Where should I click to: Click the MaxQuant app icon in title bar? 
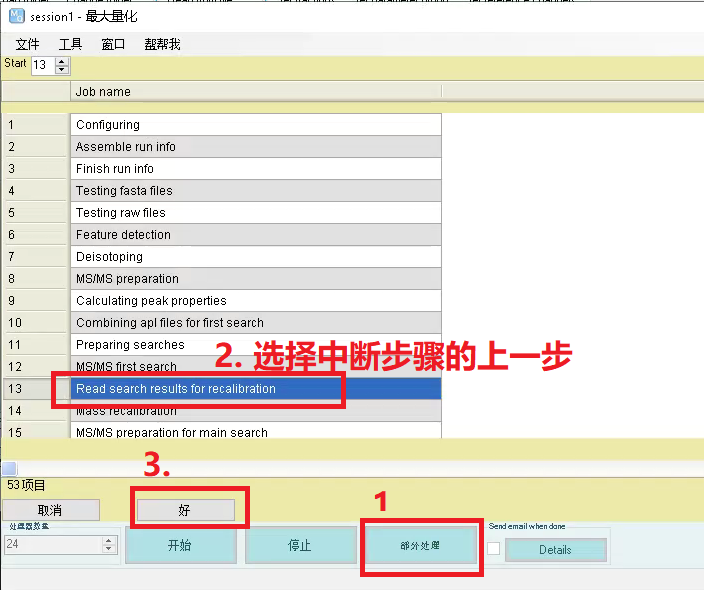[x=16, y=17]
